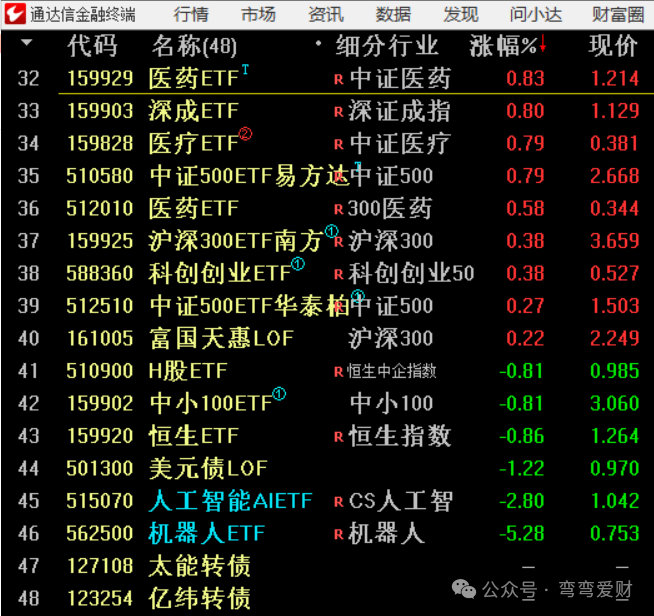The width and height of the screenshot is (654, 616).
Task: Click the R icon beside 中证医药
Action: (x=338, y=79)
